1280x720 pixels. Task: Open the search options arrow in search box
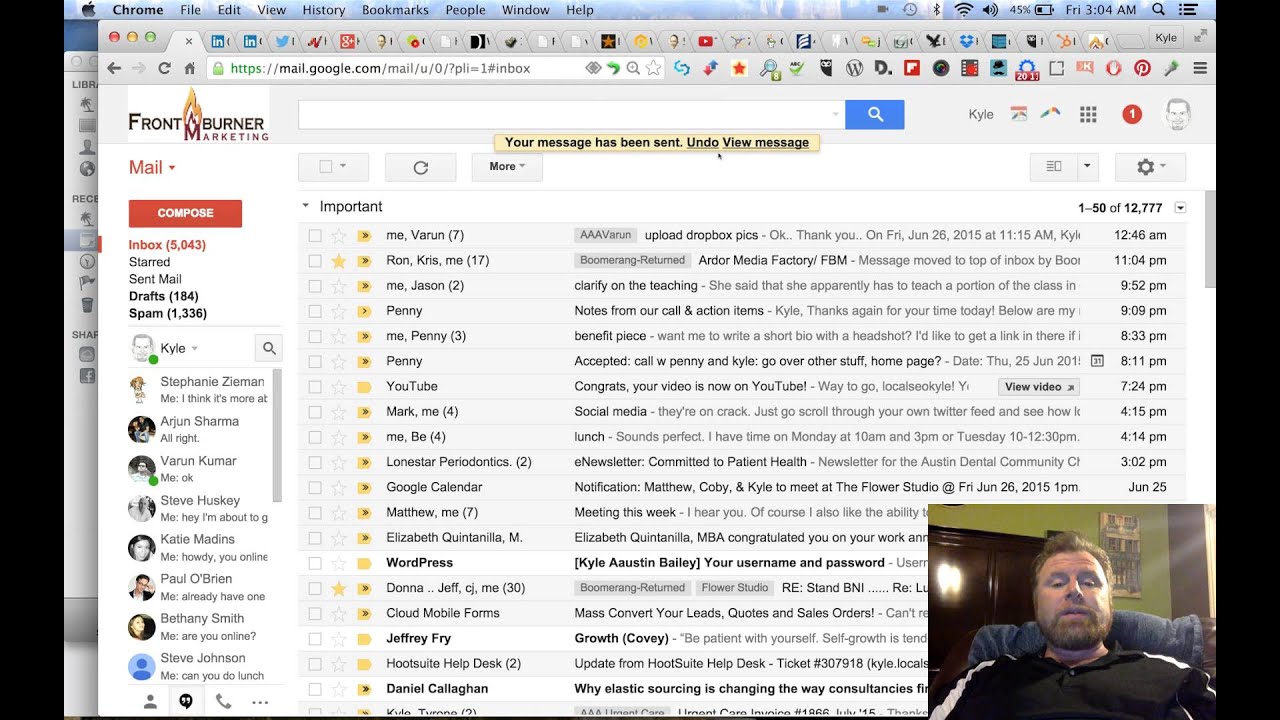(x=835, y=115)
